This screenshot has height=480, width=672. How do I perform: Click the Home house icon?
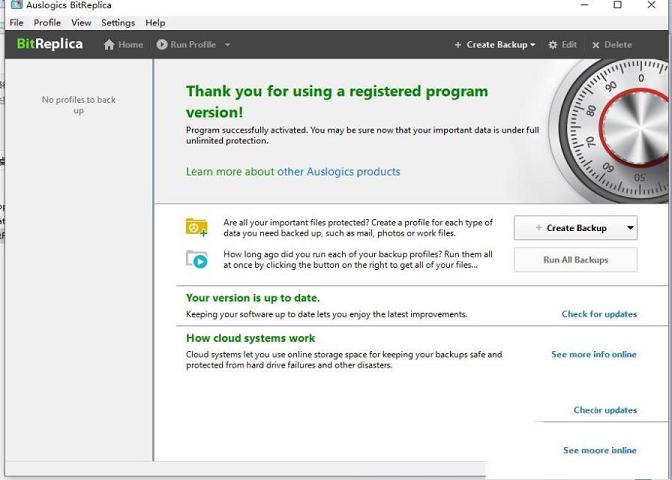pos(109,45)
